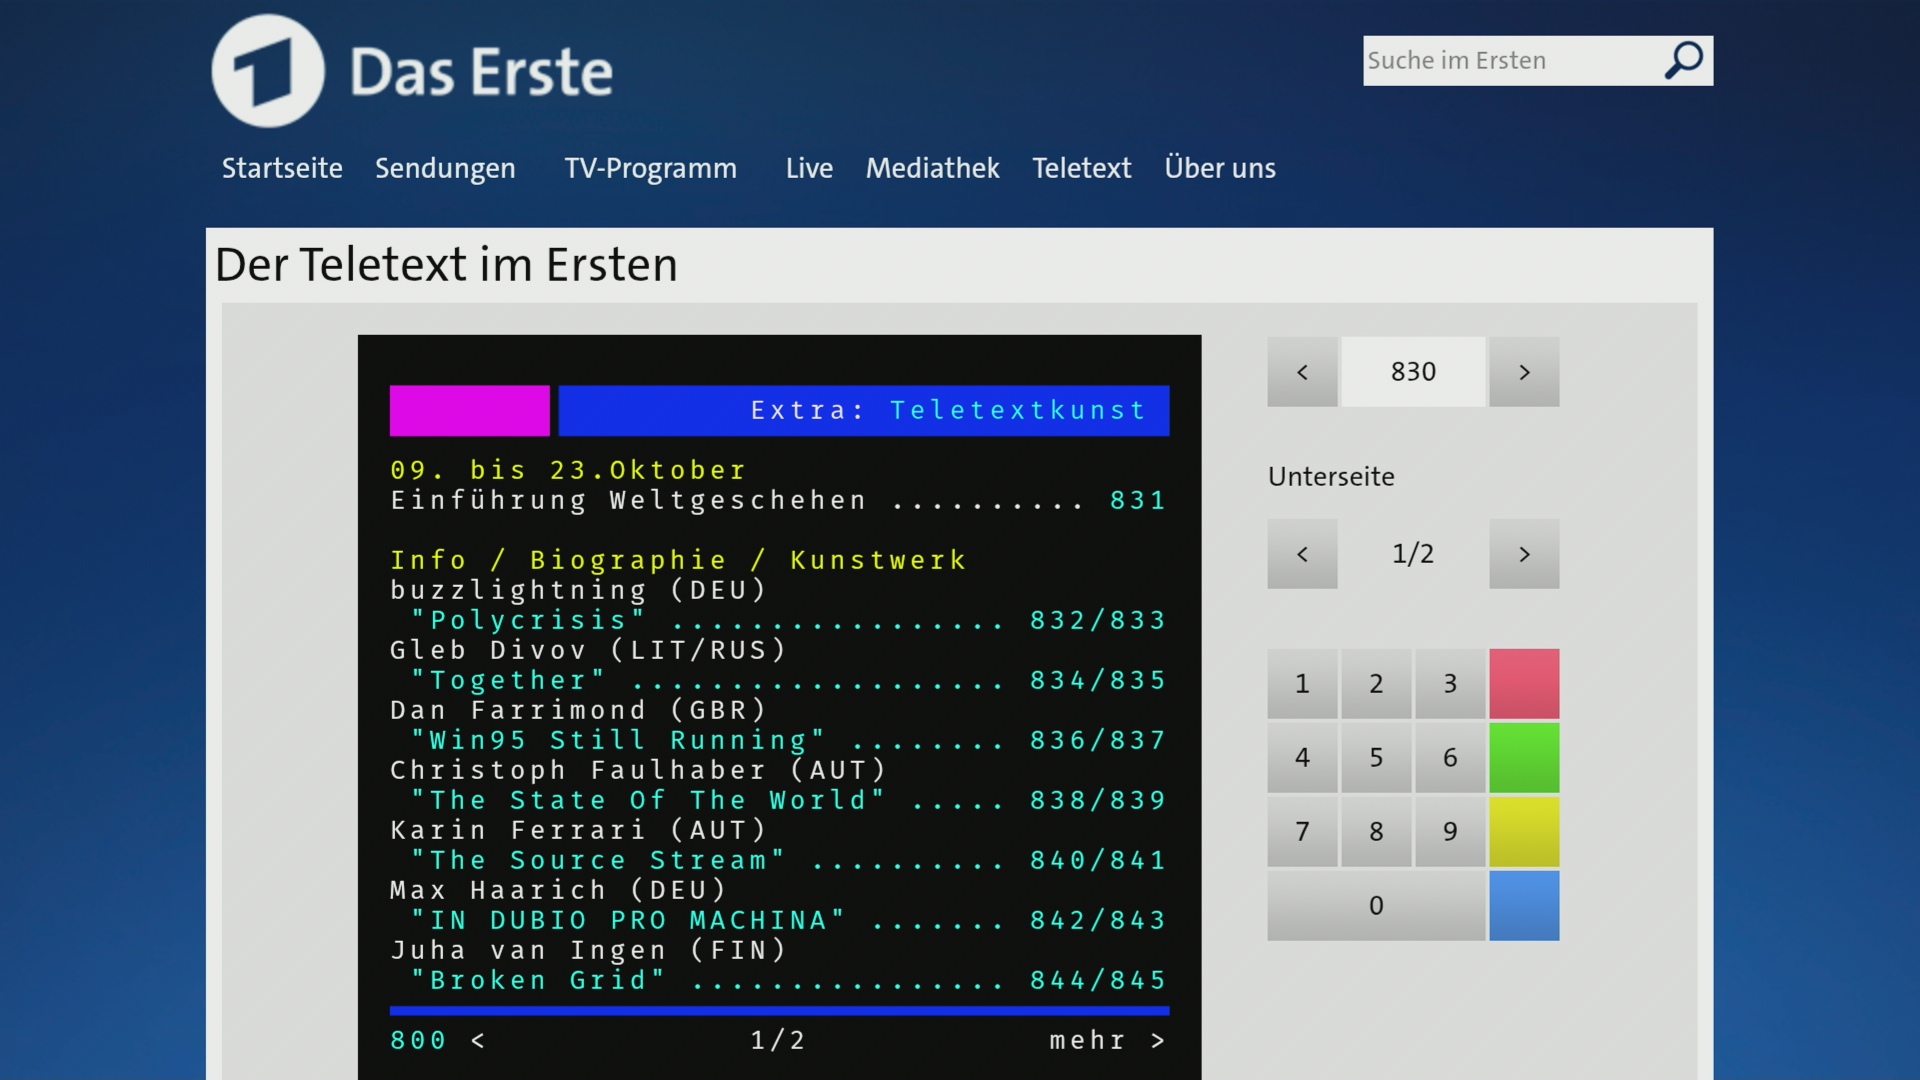The height and width of the screenshot is (1080, 1920).
Task: Click 'mehr >' teletext link
Action: point(1106,1041)
